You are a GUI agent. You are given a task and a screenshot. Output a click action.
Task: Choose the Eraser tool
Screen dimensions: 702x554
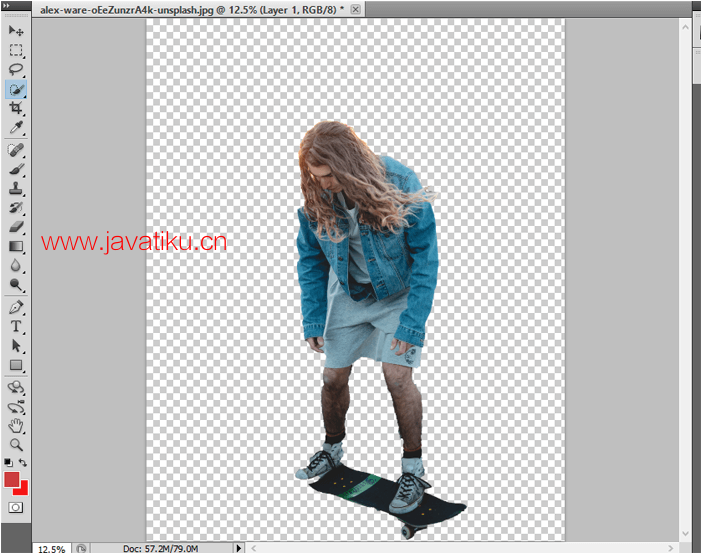pyautogui.click(x=16, y=226)
